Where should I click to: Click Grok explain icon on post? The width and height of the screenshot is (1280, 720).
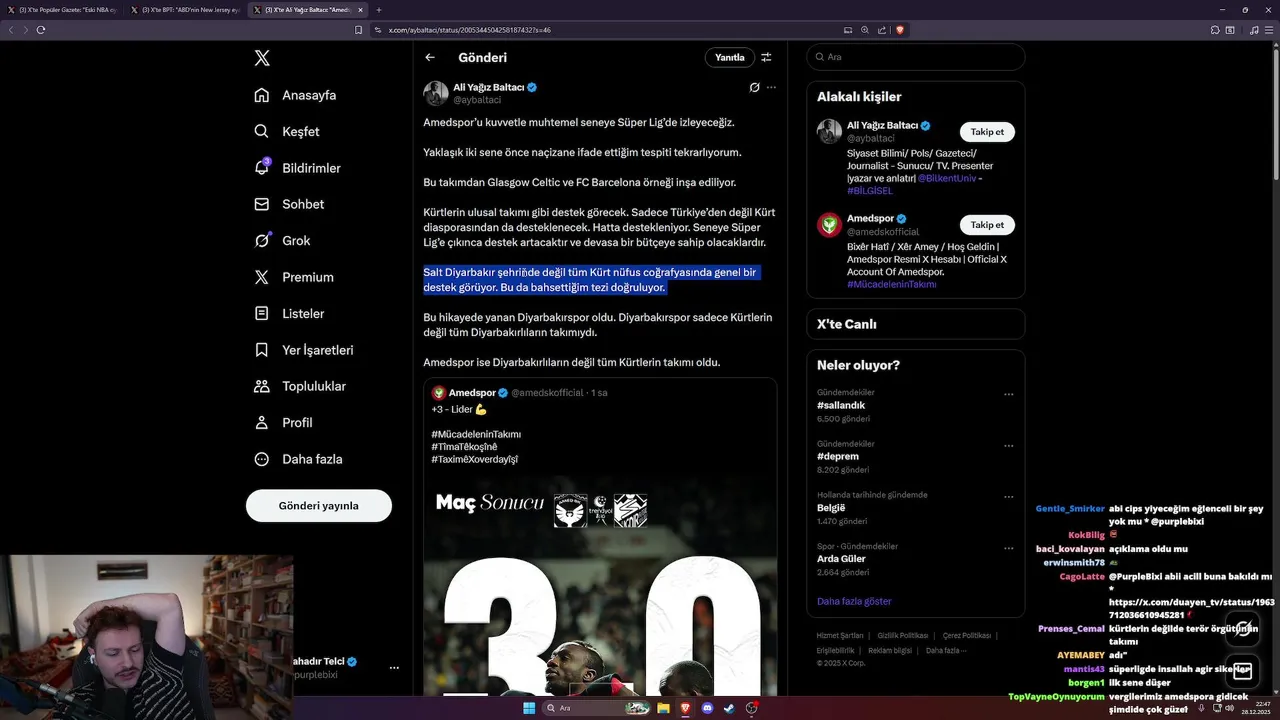755,88
